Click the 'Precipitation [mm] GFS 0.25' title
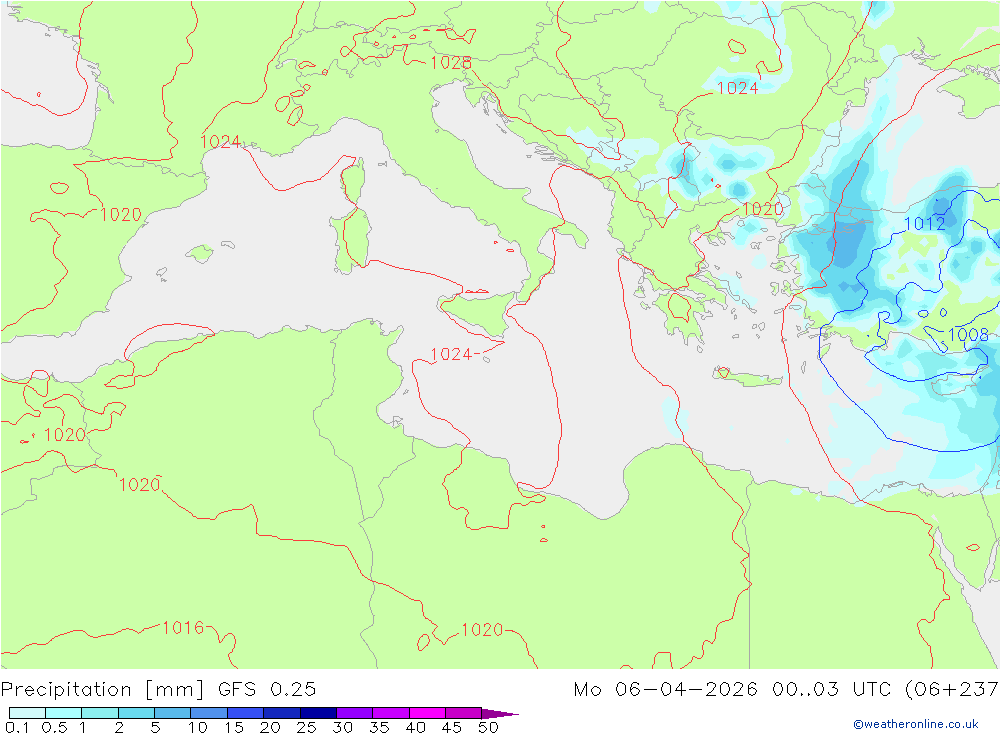The height and width of the screenshot is (733, 1000). 158,690
